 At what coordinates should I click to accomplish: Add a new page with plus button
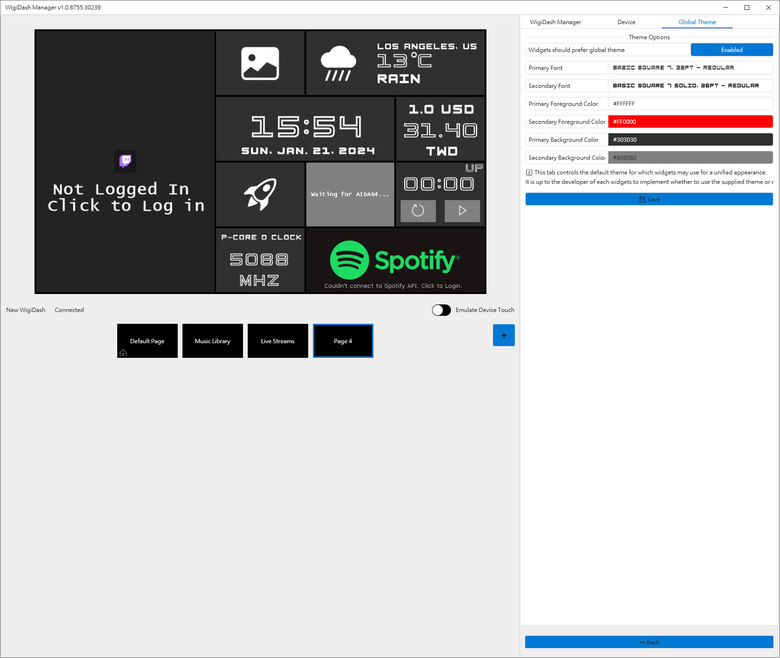click(x=503, y=335)
